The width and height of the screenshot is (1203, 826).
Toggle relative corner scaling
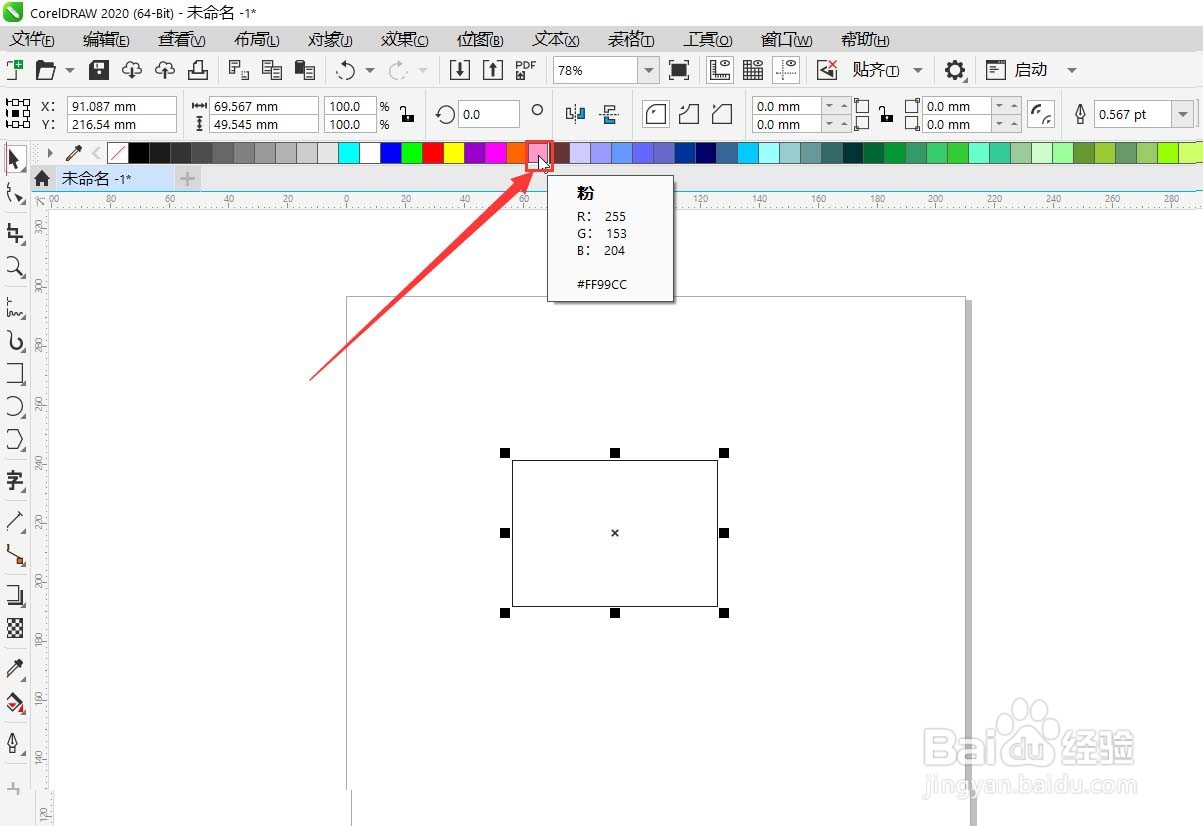point(1041,114)
